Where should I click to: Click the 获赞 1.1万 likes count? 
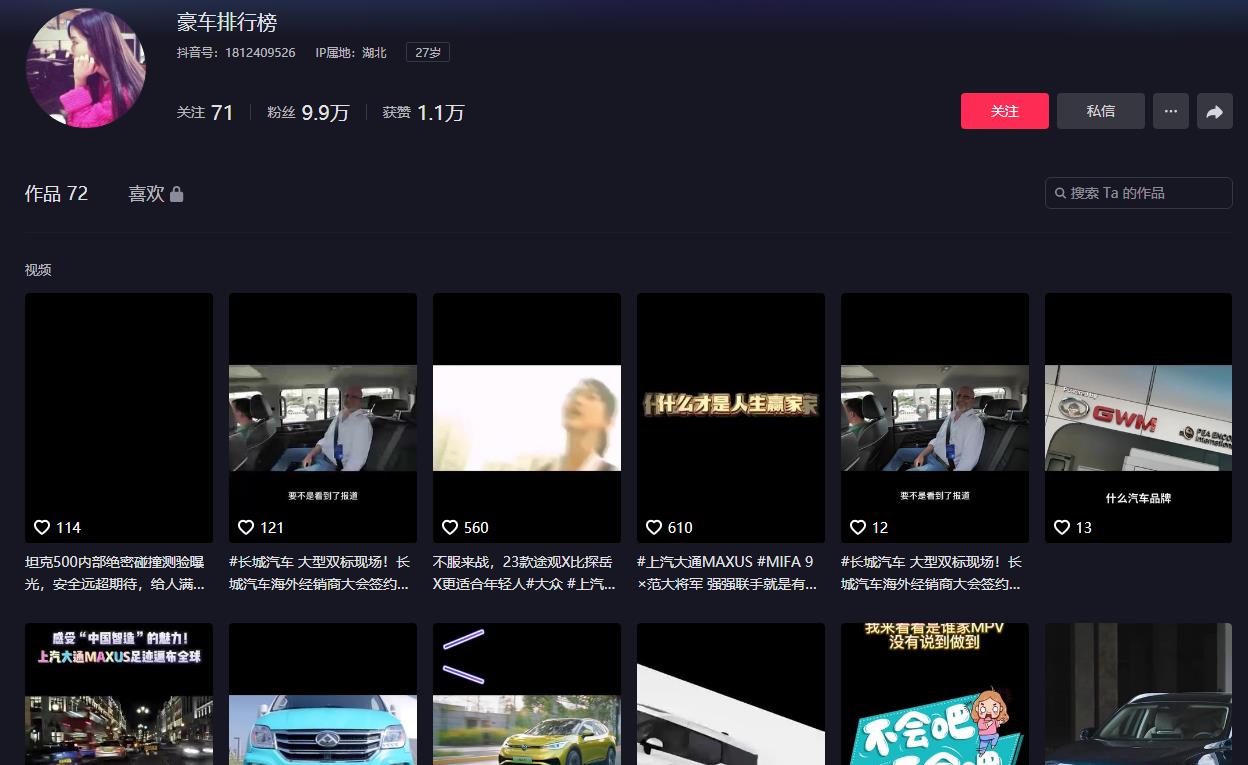tap(424, 113)
